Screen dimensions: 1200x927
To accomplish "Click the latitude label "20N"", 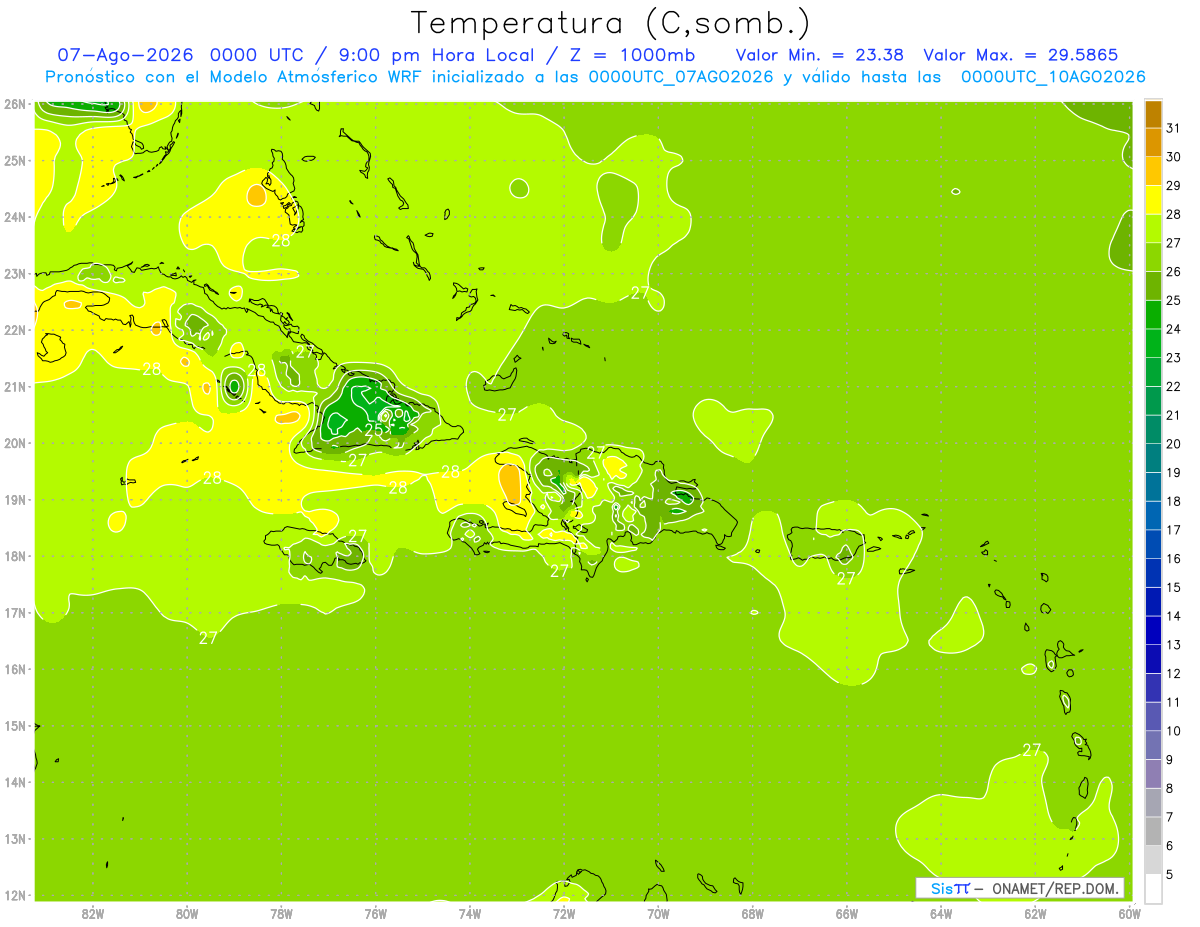I will click(15, 443).
